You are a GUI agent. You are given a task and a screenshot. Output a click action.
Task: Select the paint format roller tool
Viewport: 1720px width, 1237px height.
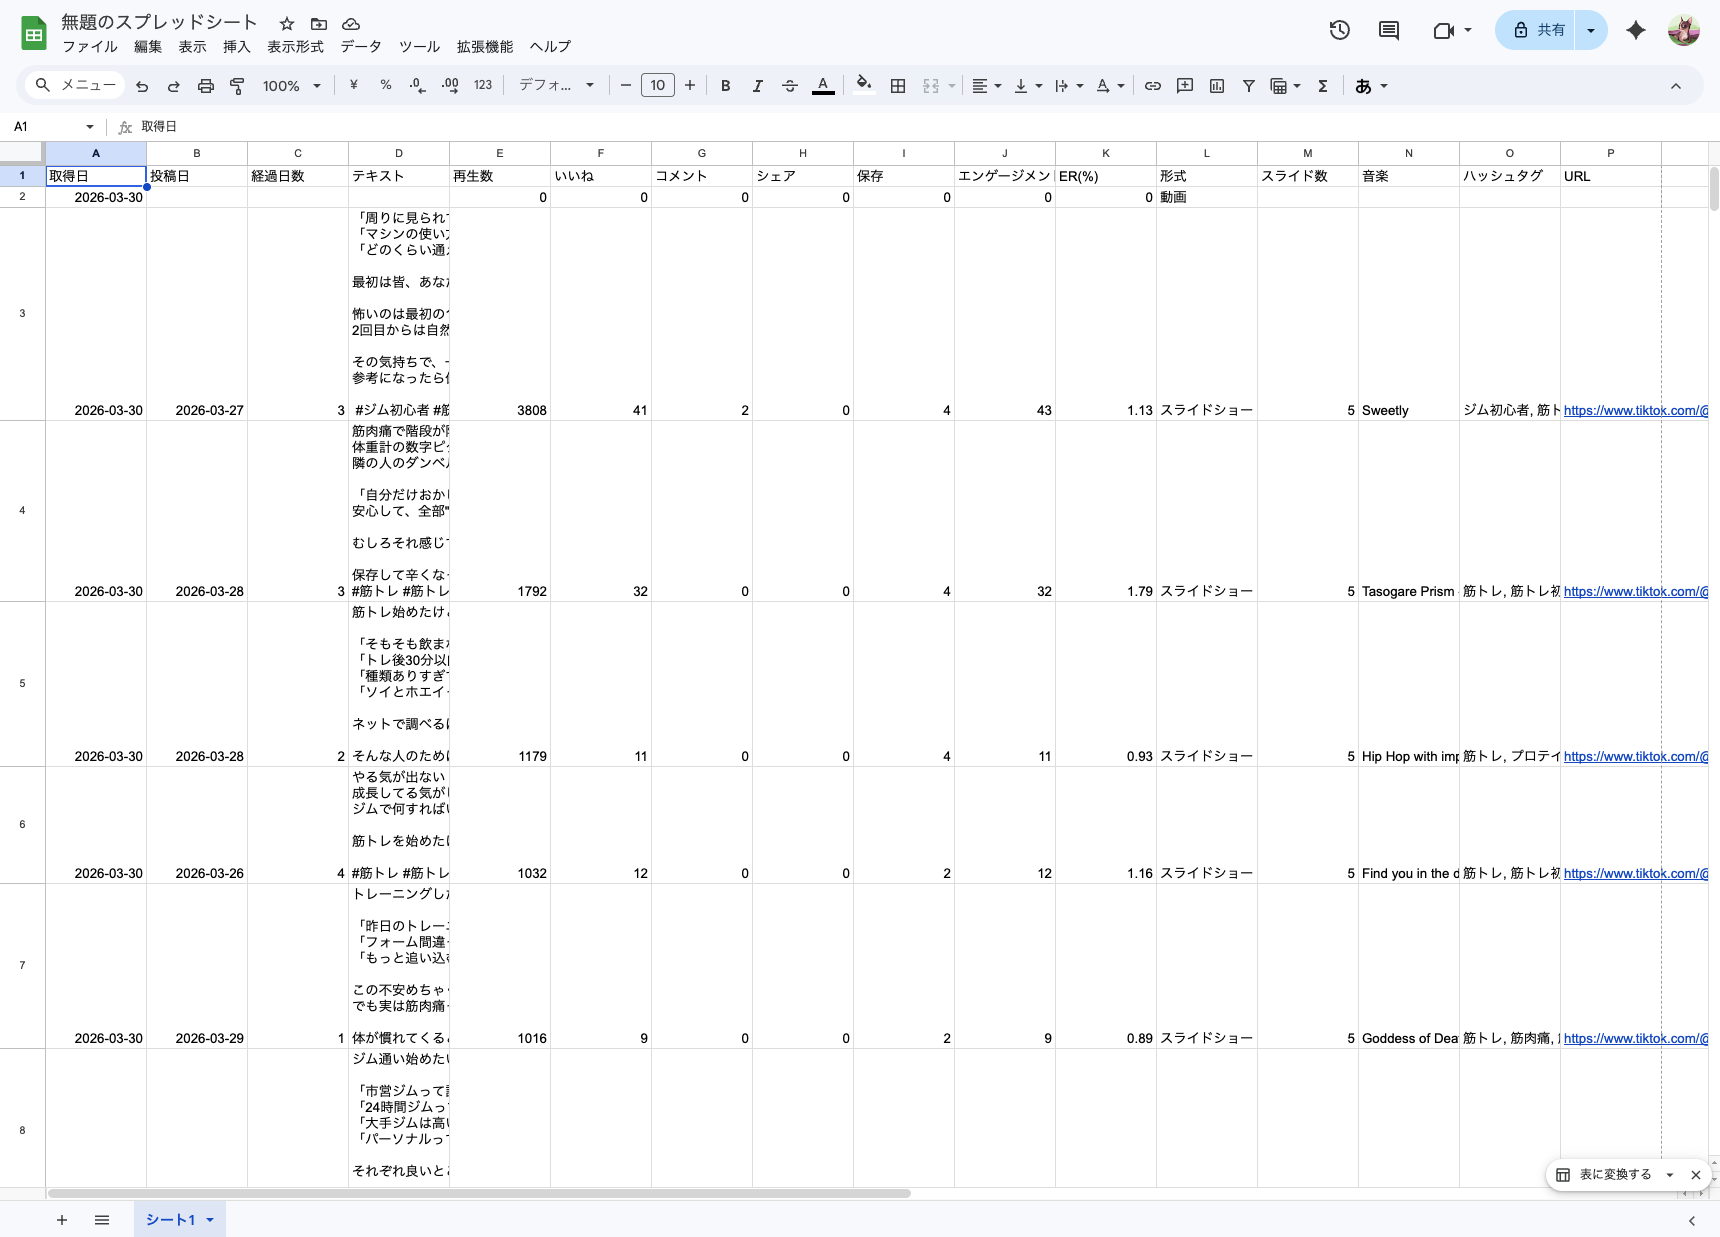pos(238,86)
